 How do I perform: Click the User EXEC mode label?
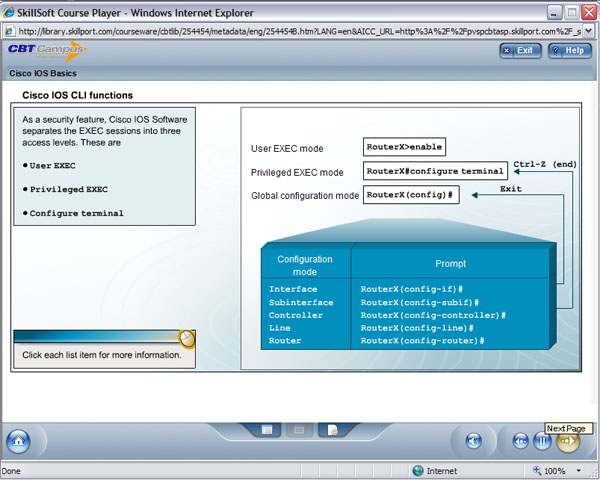click(287, 149)
